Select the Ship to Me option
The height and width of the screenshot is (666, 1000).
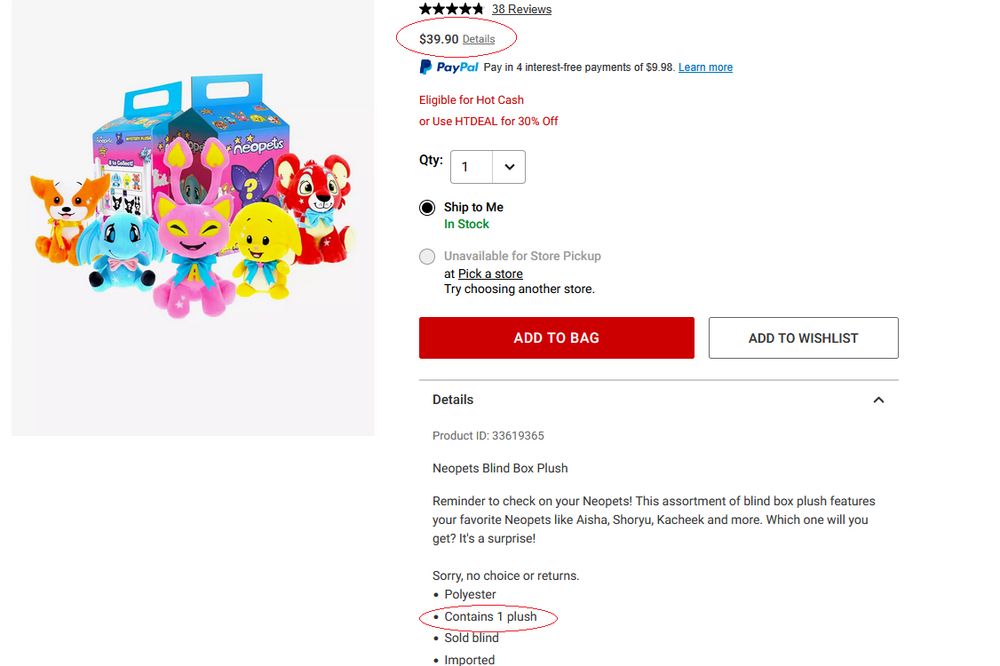click(427, 208)
